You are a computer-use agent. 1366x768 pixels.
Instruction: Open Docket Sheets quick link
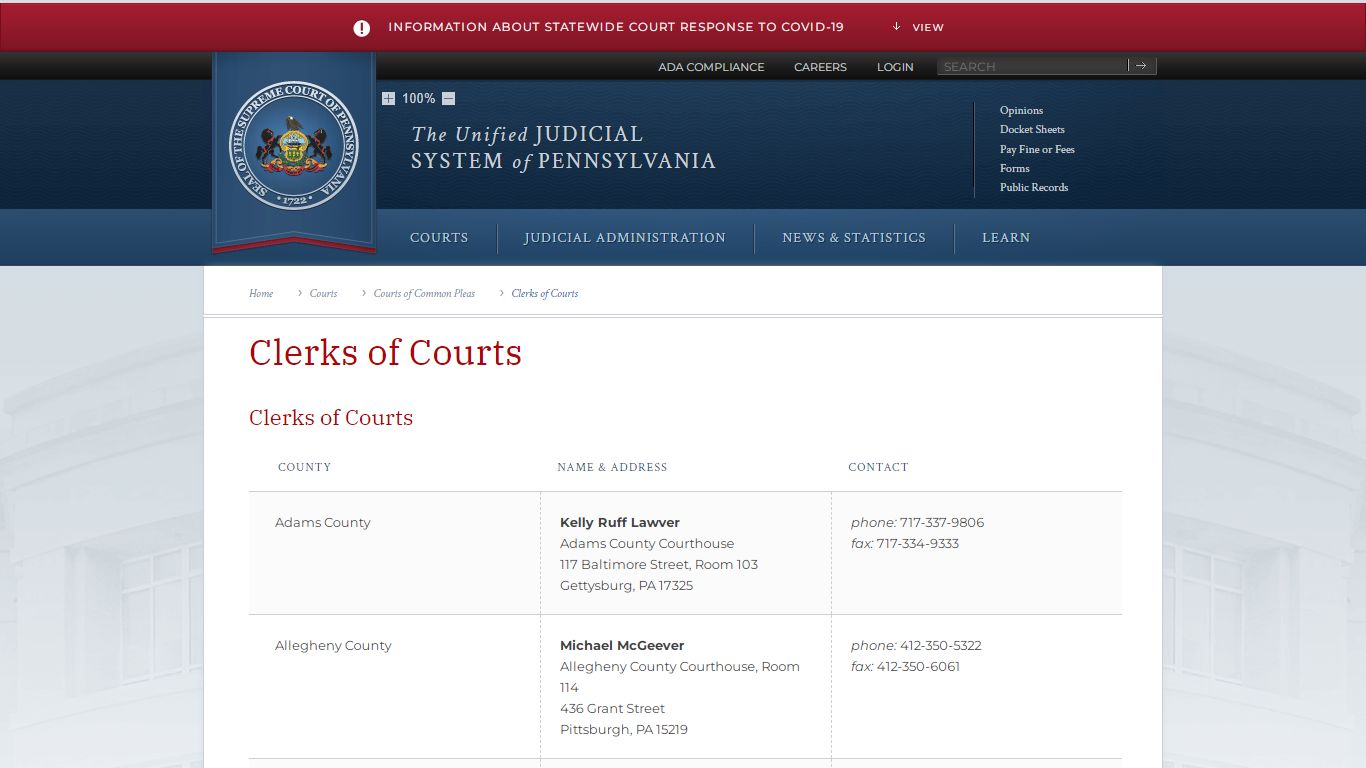[1032, 129]
